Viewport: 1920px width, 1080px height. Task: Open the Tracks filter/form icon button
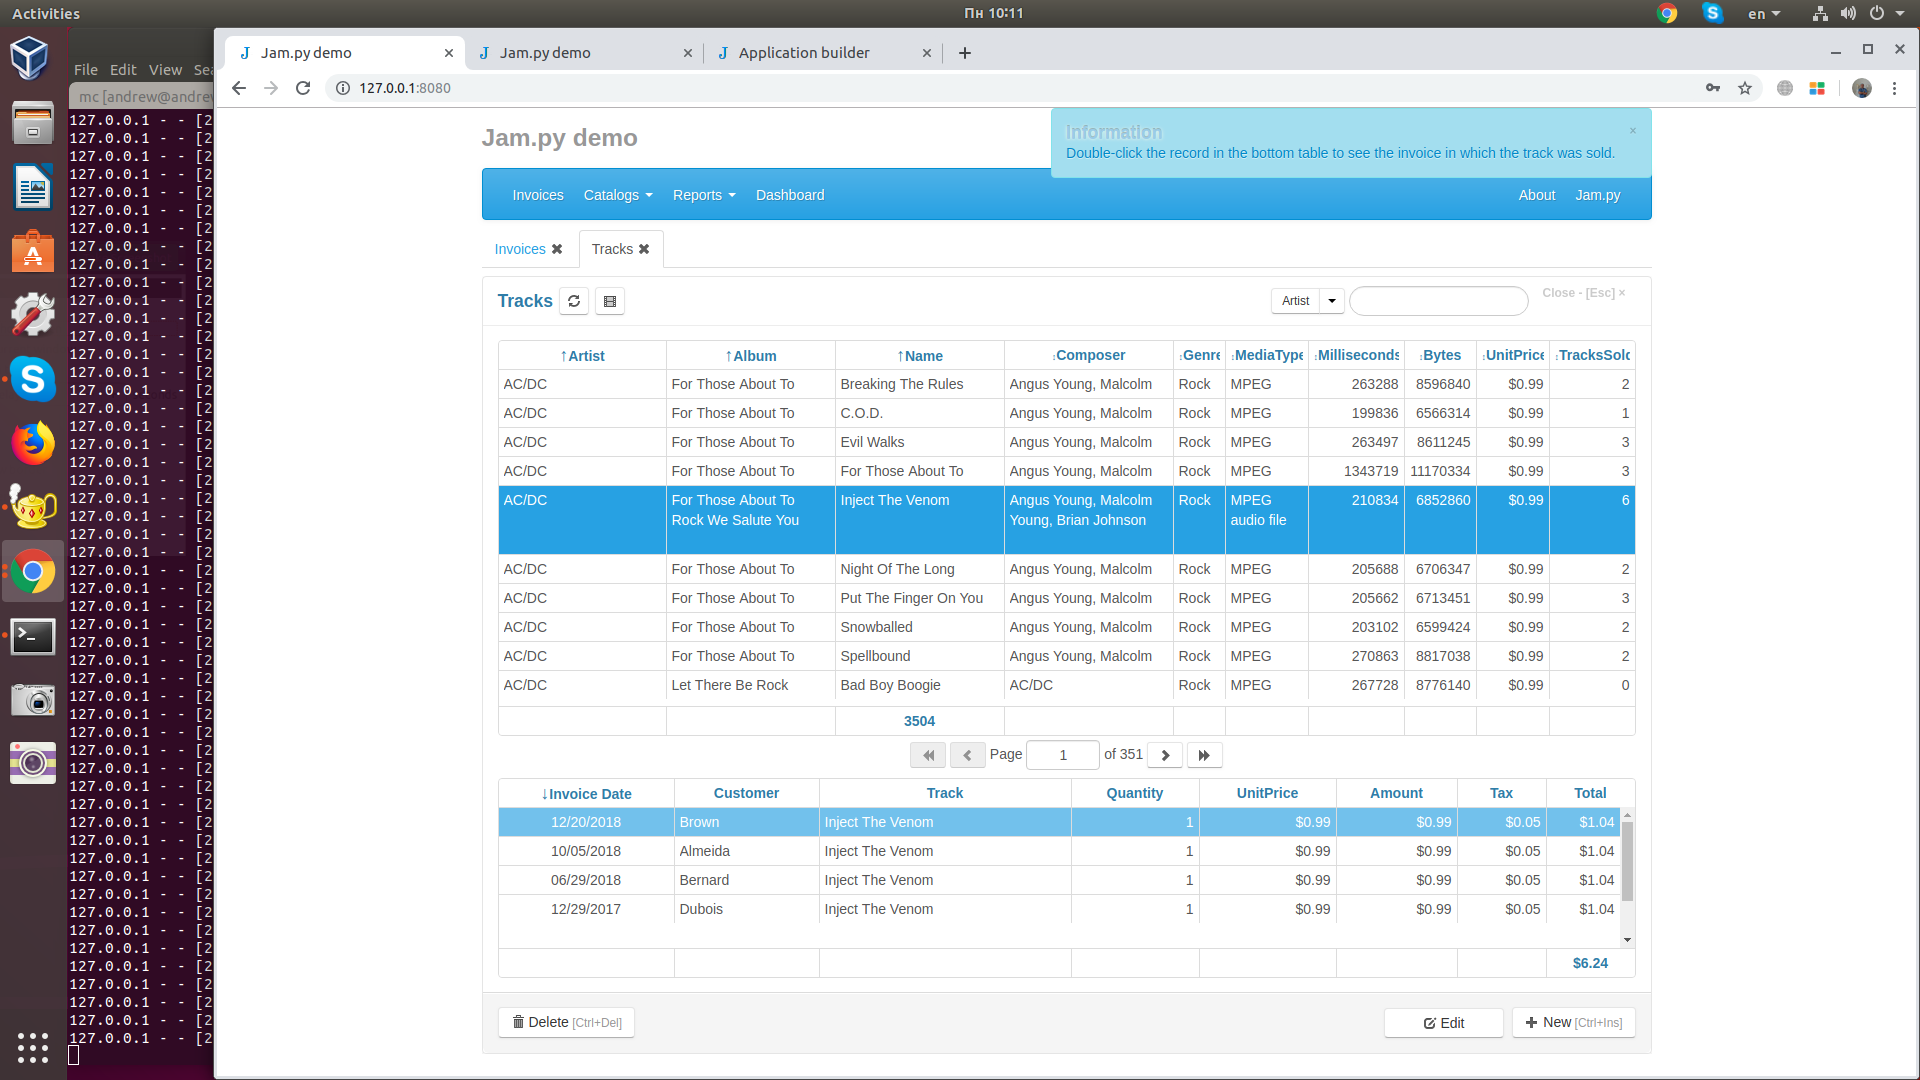pyautogui.click(x=610, y=301)
